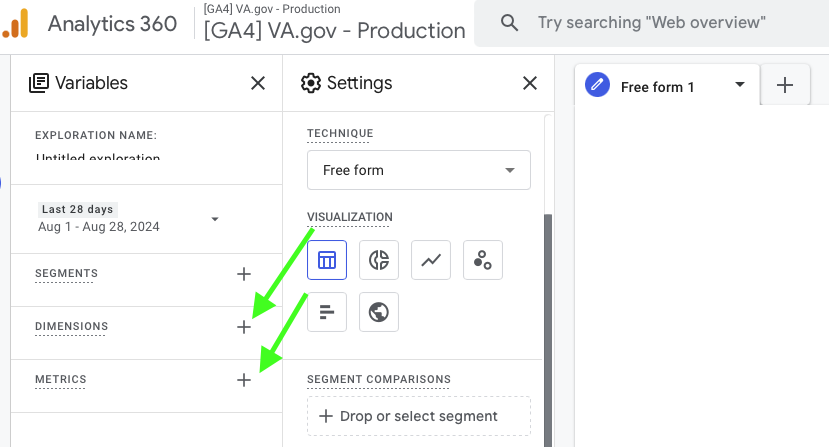829x447 pixels.
Task: Add a new segment with plus icon
Action: 243,274
